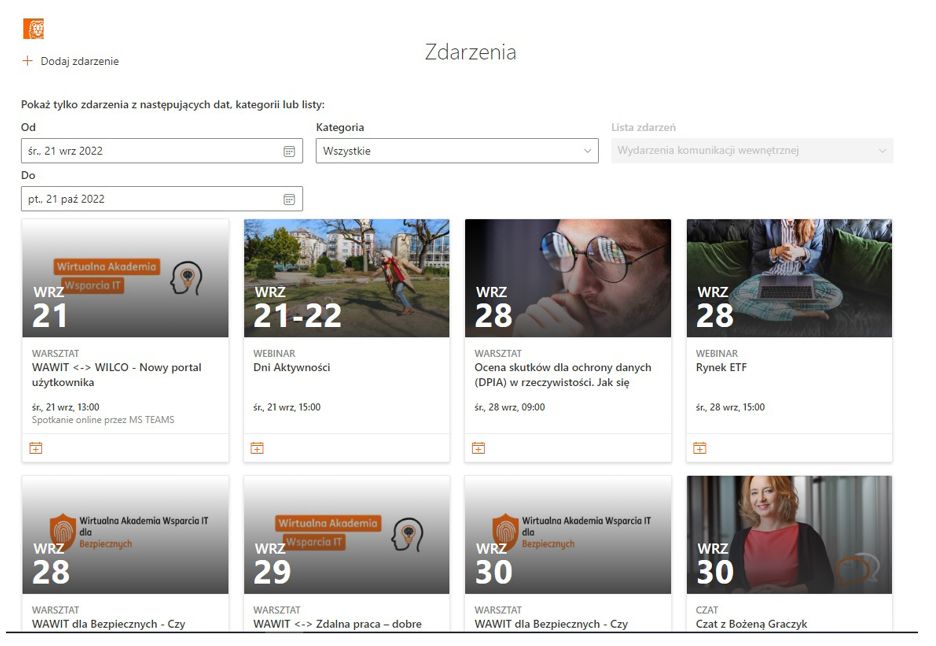Open the Lista zdarzeń dropdown
936x646 pixels.
pyautogui.click(x=752, y=151)
